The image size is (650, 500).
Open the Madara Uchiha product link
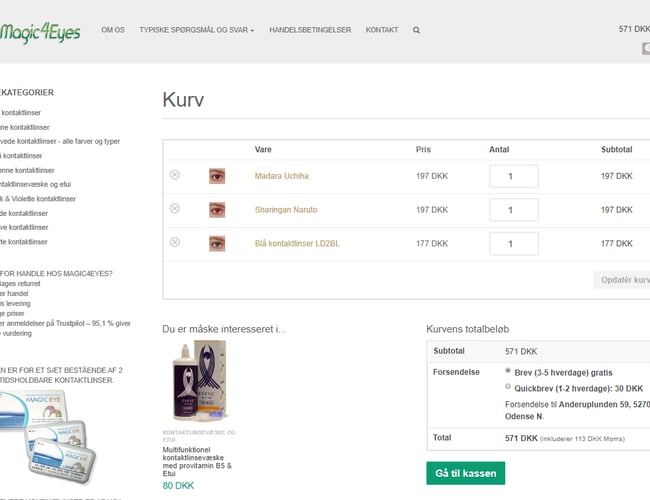click(x=281, y=176)
